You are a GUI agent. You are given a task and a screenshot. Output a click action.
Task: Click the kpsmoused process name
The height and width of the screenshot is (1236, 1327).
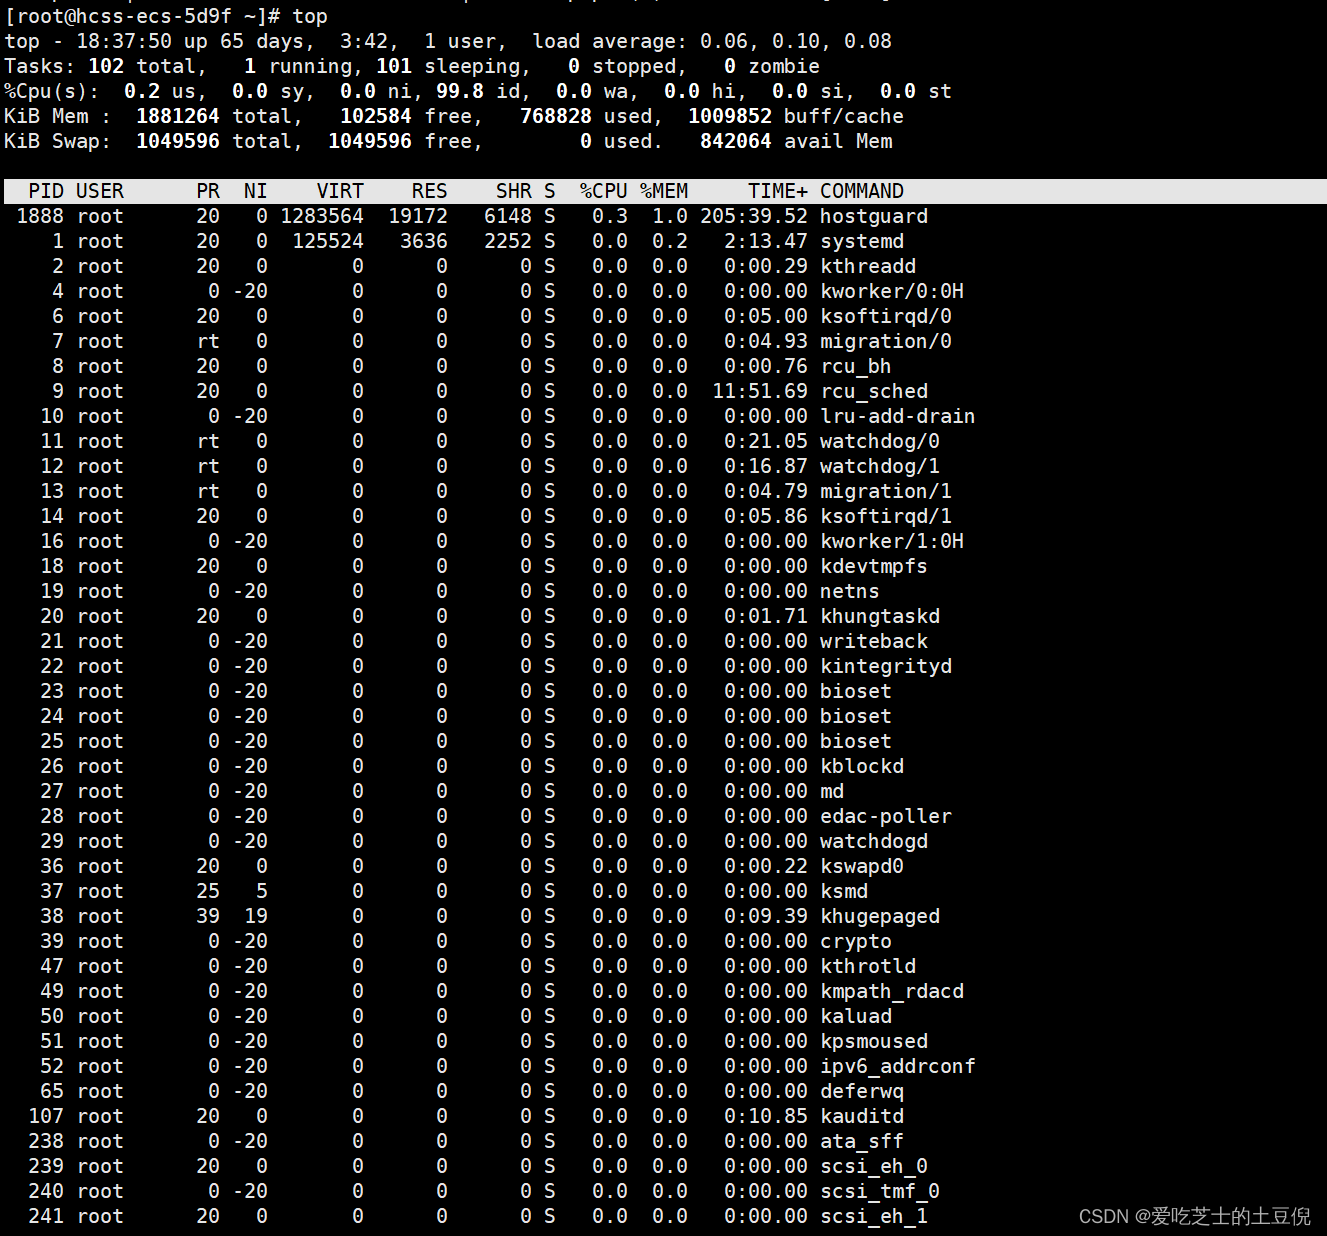pyautogui.click(x=874, y=1041)
